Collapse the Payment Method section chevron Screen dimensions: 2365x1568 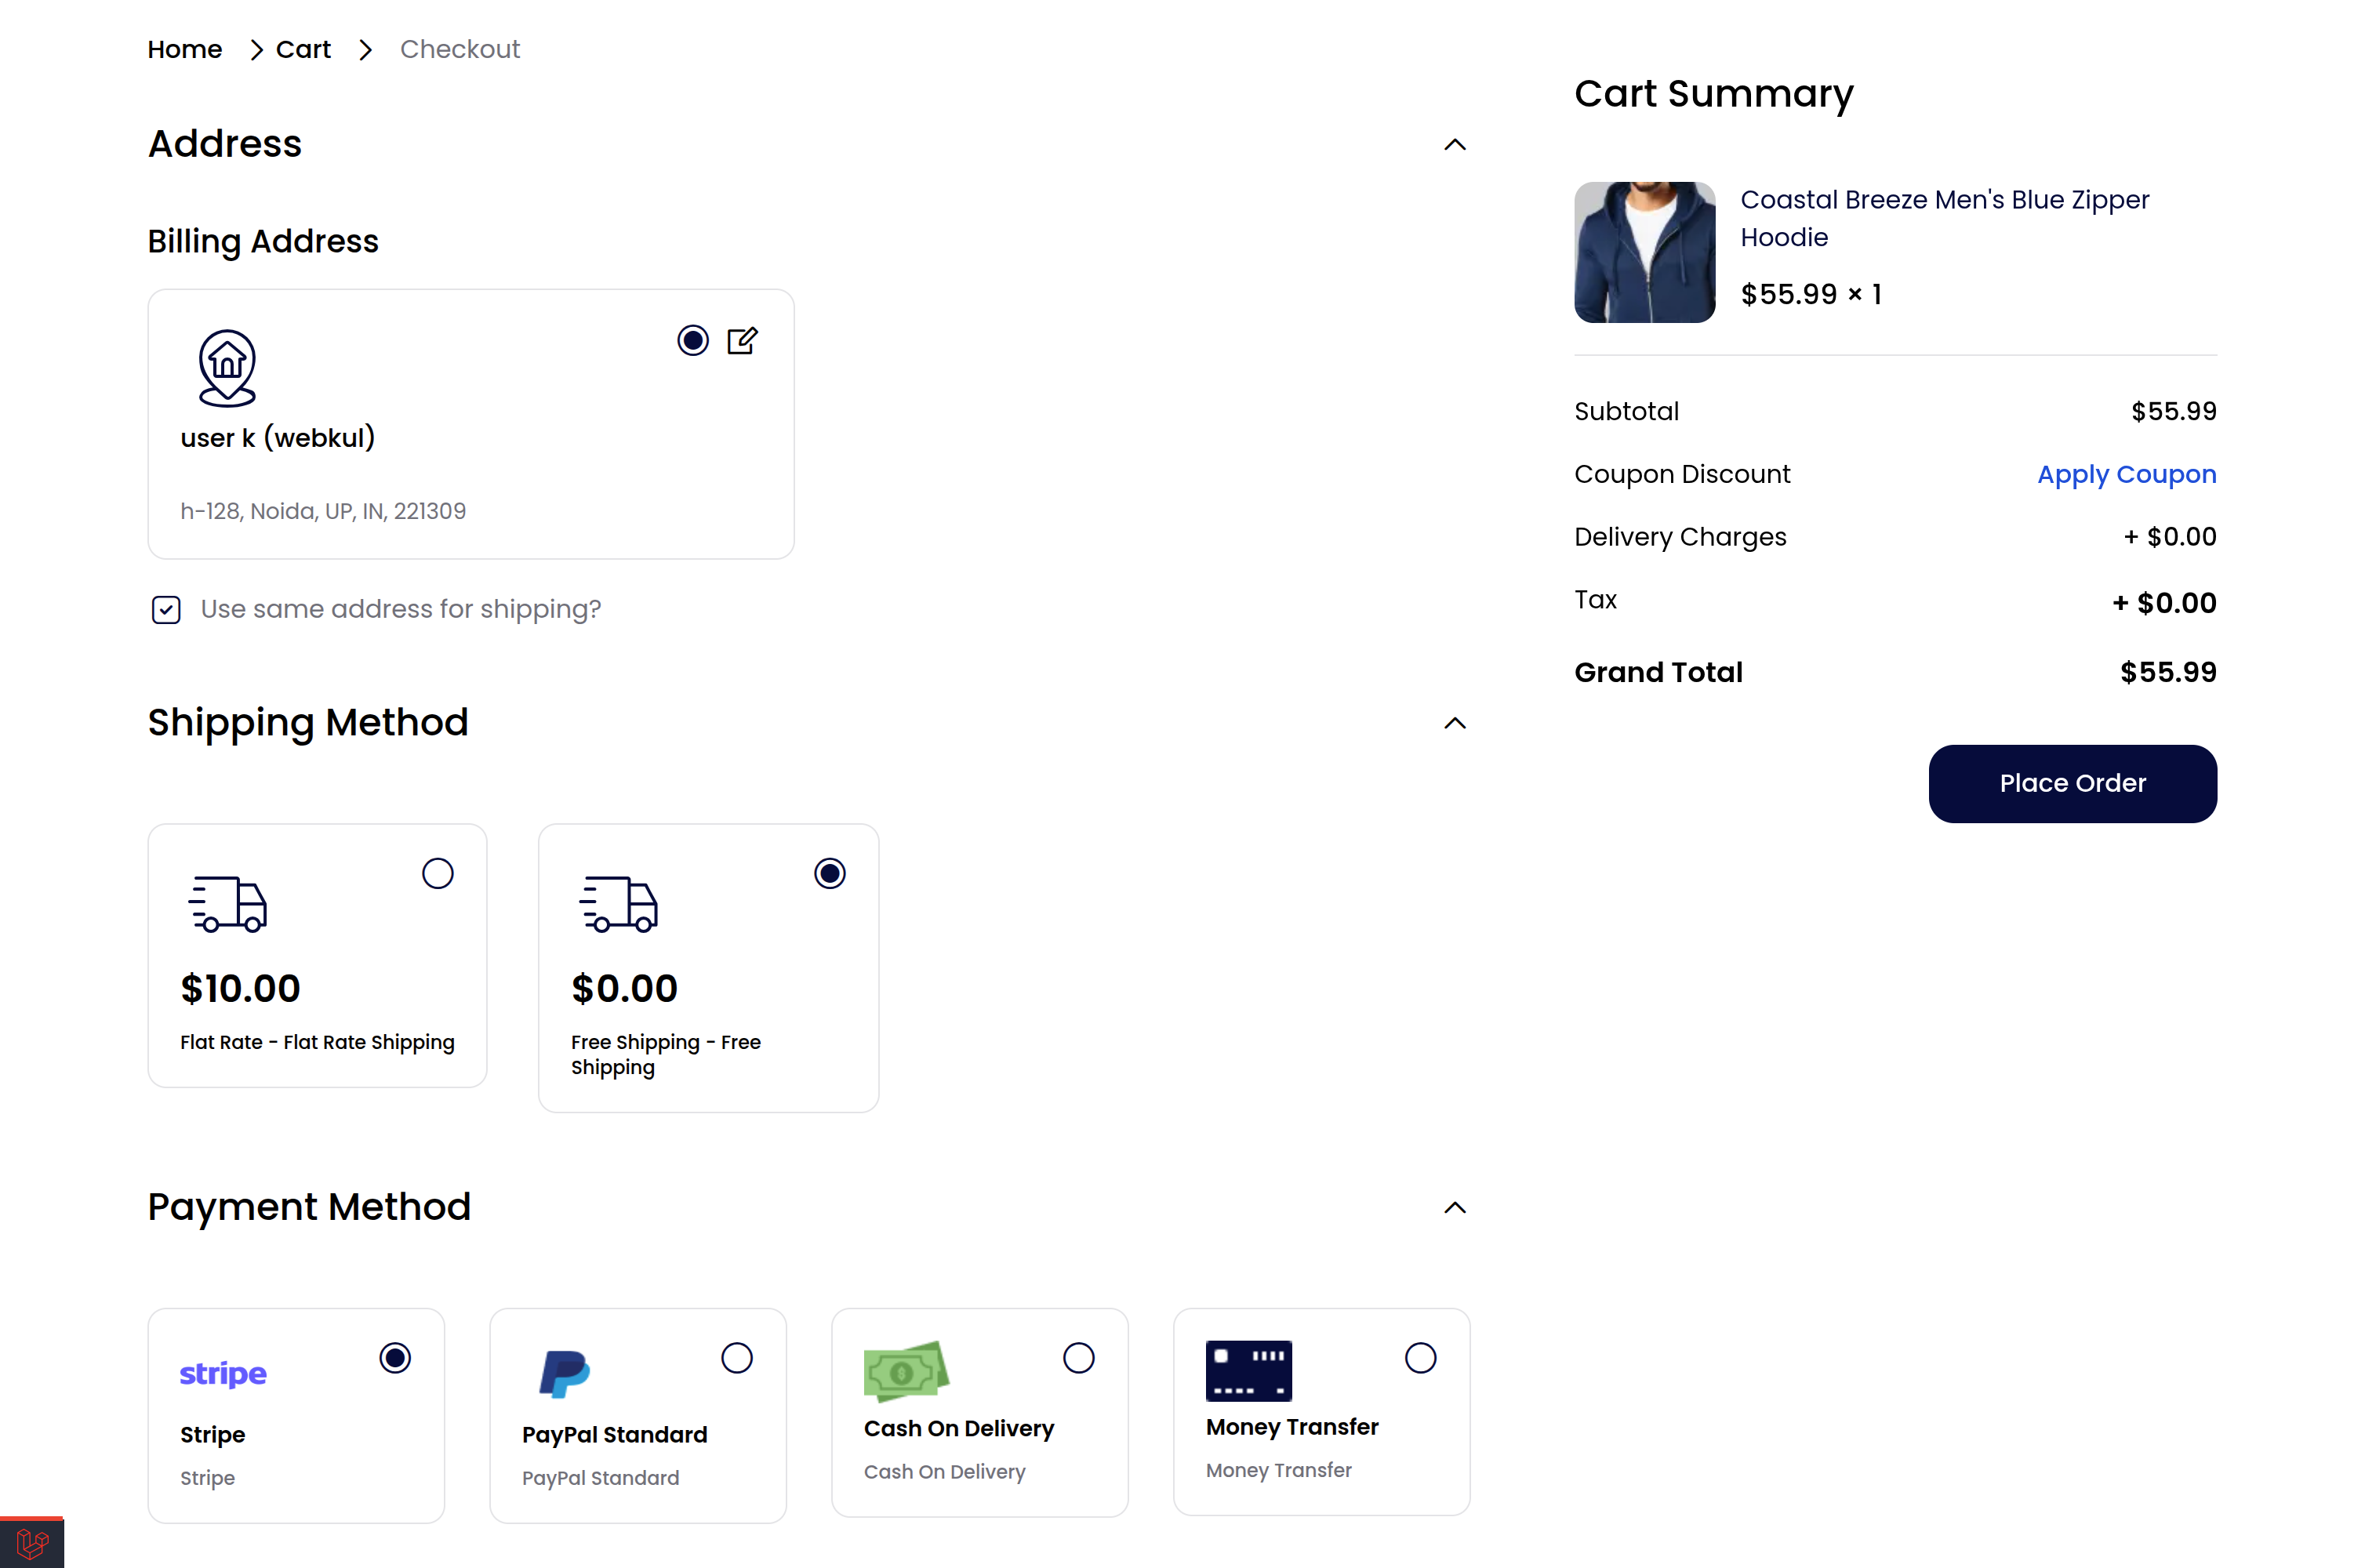pos(1455,1208)
